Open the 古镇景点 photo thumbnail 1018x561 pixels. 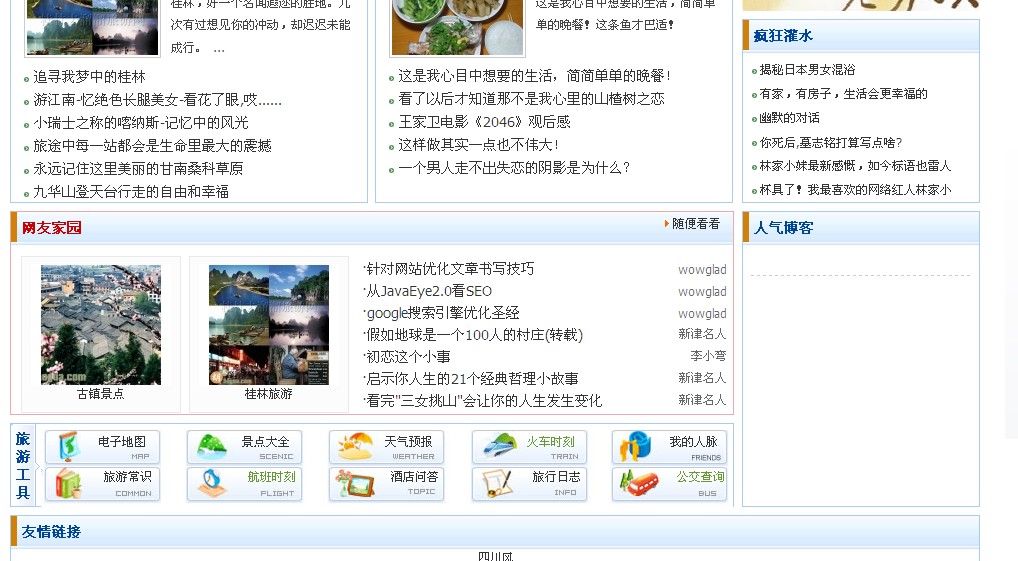click(x=101, y=325)
